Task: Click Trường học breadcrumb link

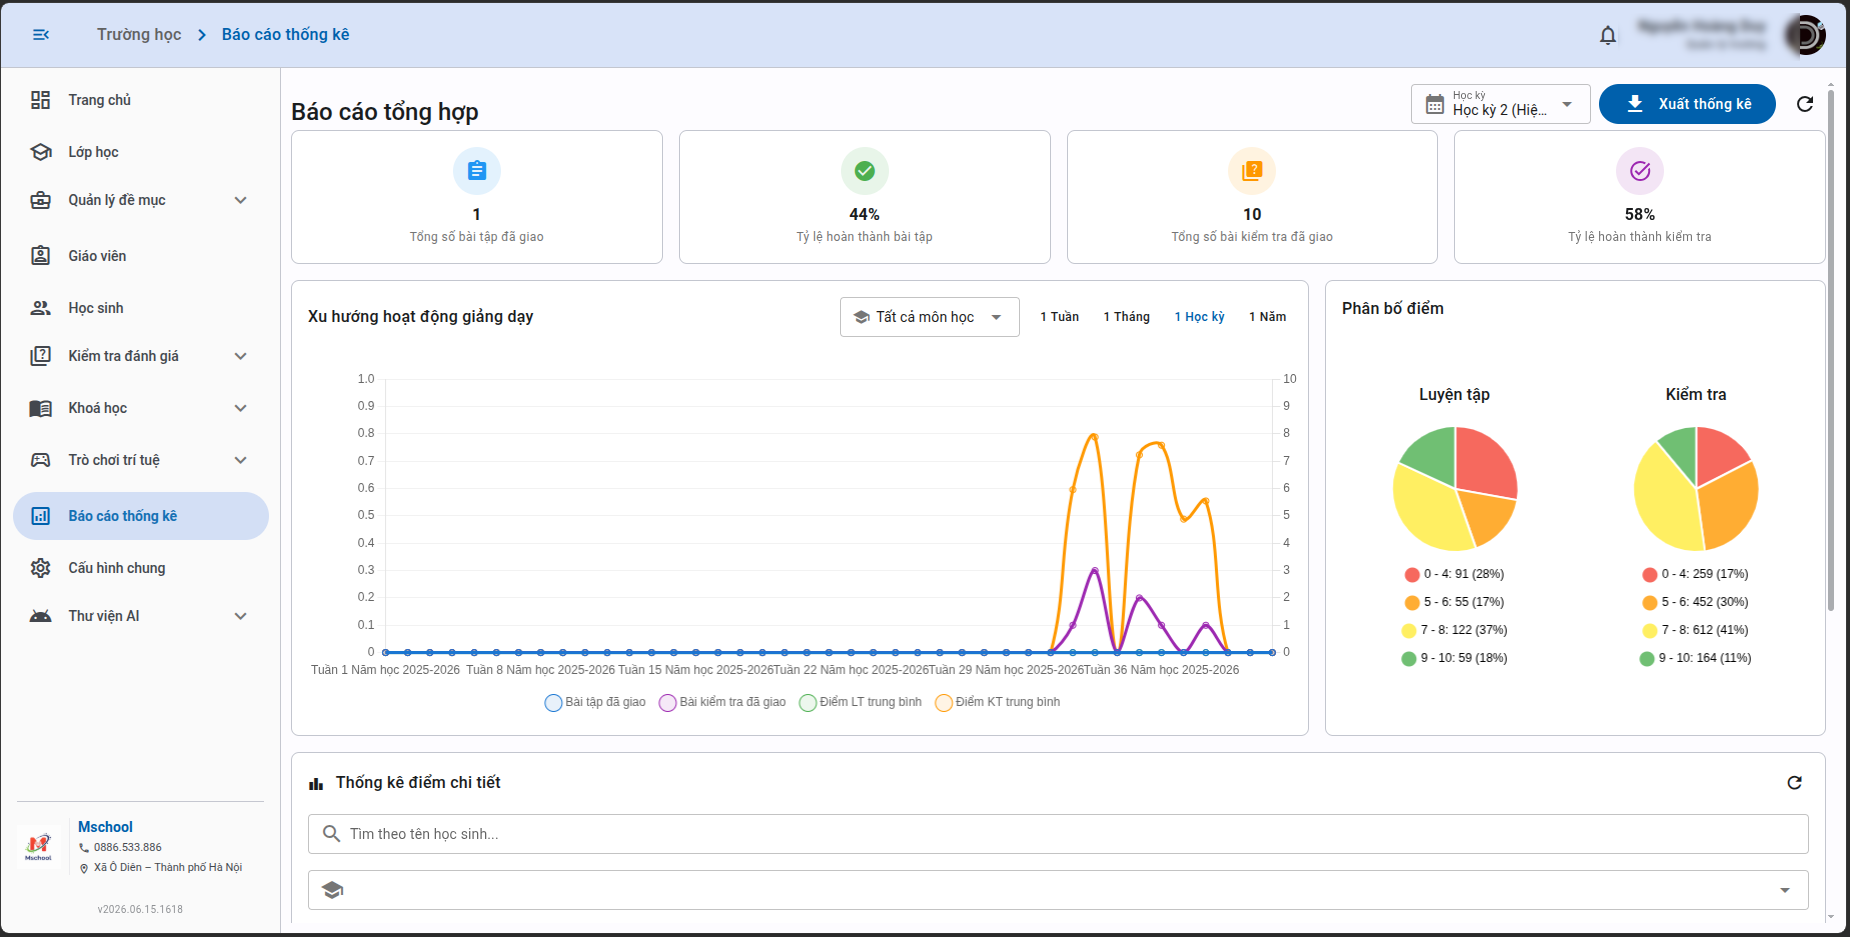Action: coord(139,35)
